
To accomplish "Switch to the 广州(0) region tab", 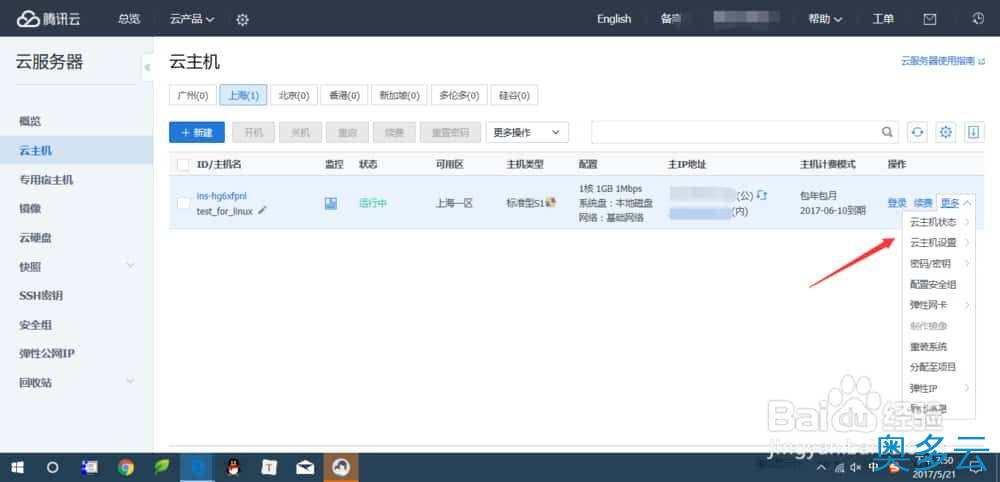I will (x=193, y=96).
